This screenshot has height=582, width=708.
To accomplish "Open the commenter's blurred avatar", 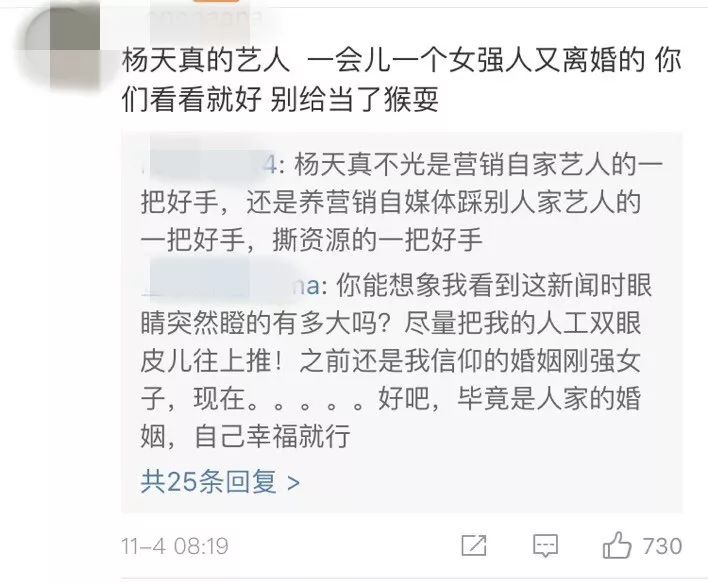I will click(62, 44).
